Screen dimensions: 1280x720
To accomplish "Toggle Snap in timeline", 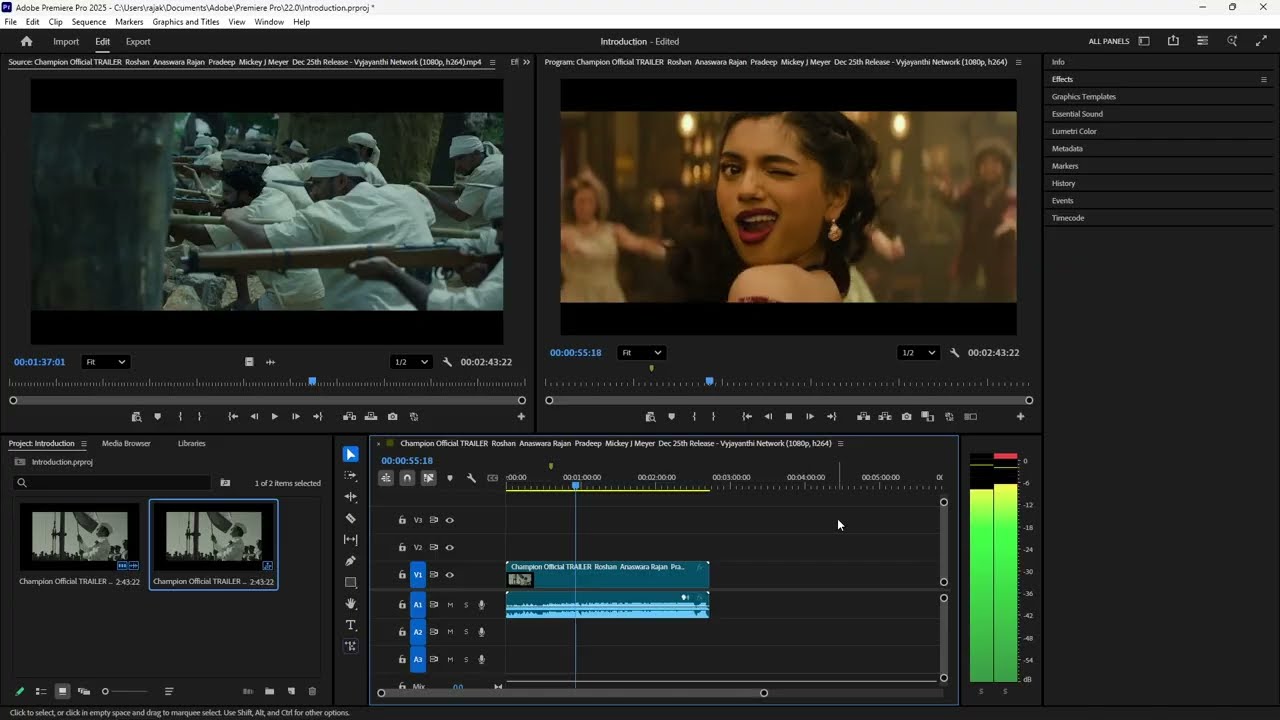I will pyautogui.click(x=407, y=478).
